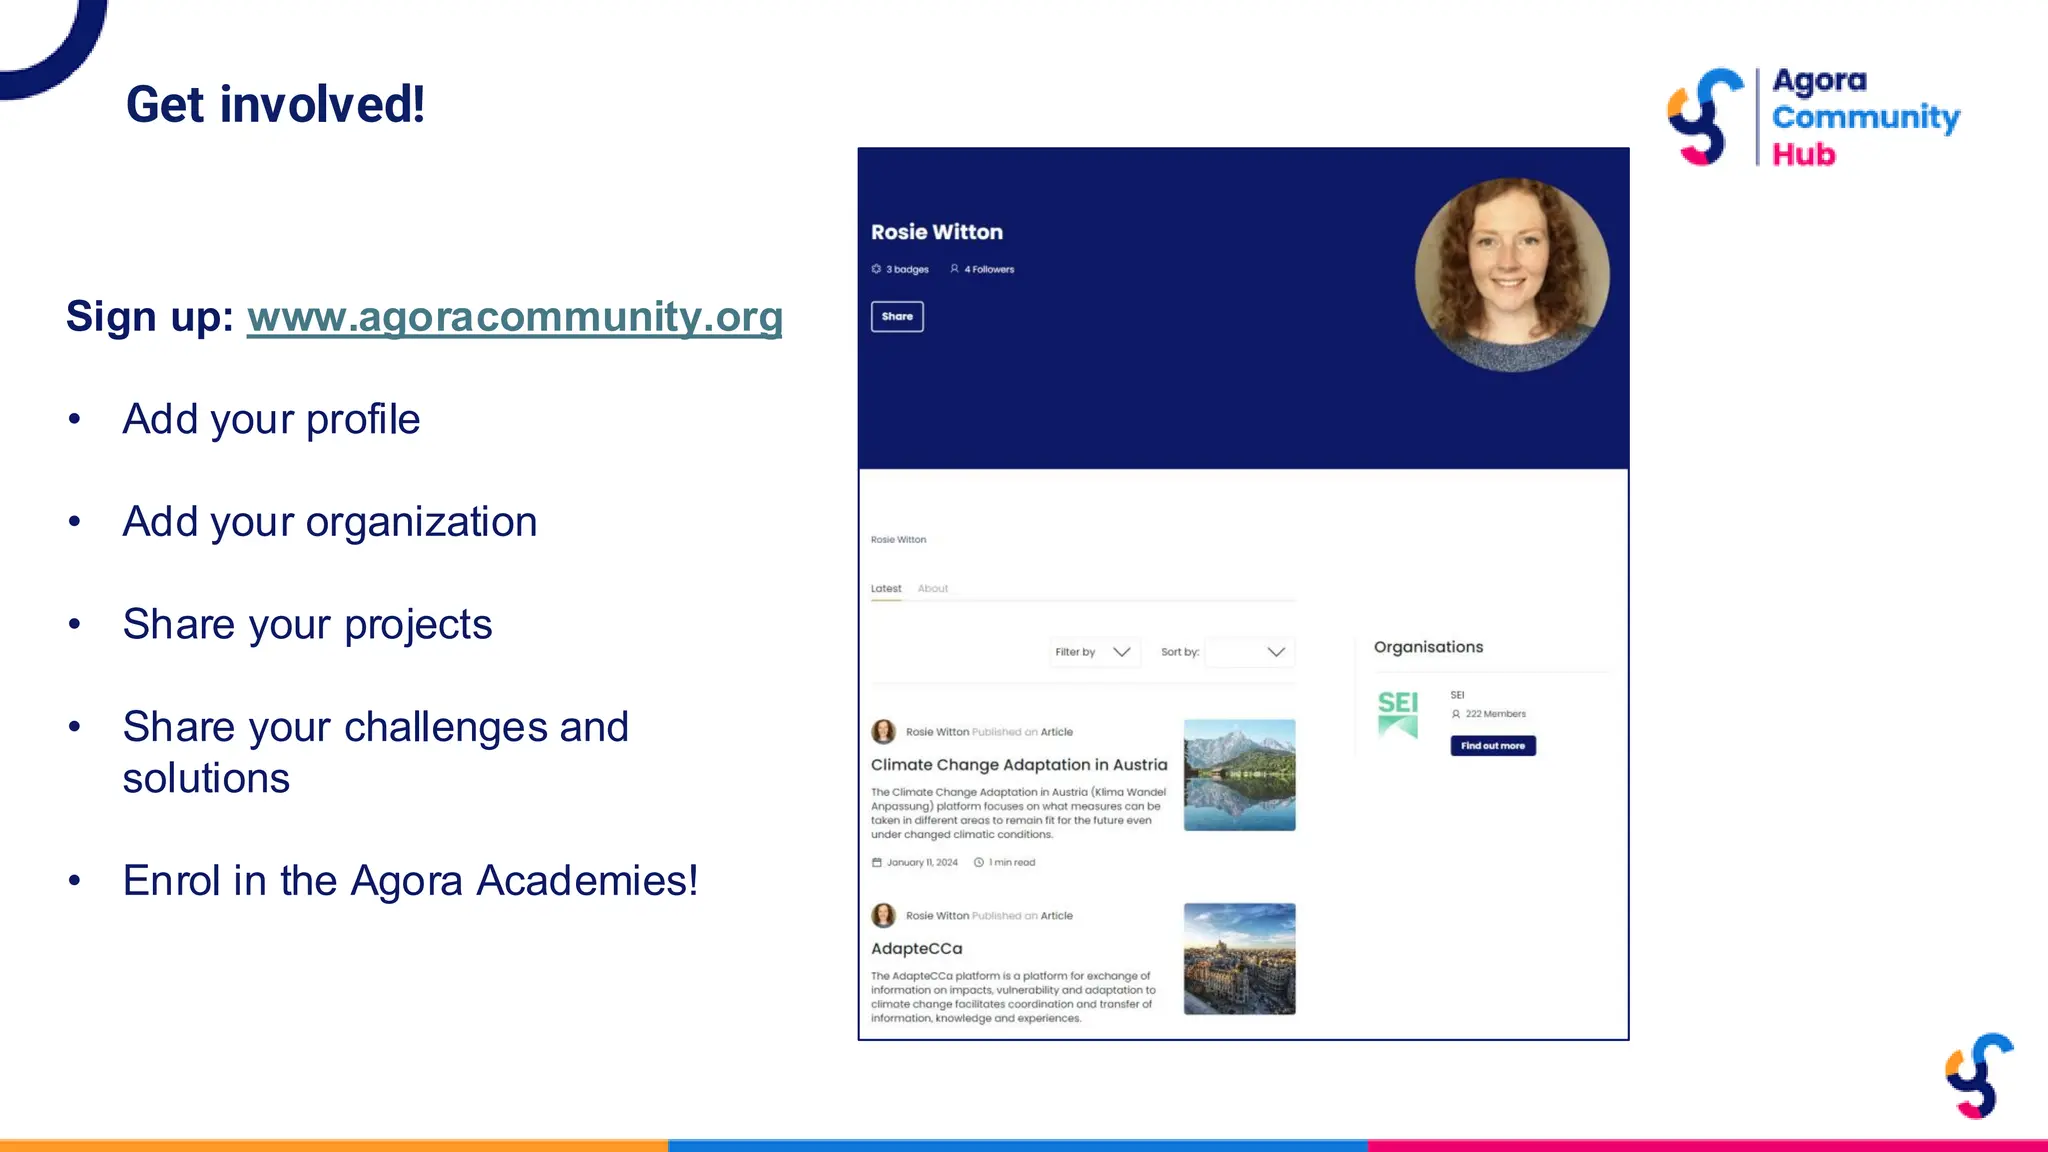Click the 'Rosie Witton' name in the profile banner
The height and width of the screenshot is (1152, 2048).
point(937,232)
